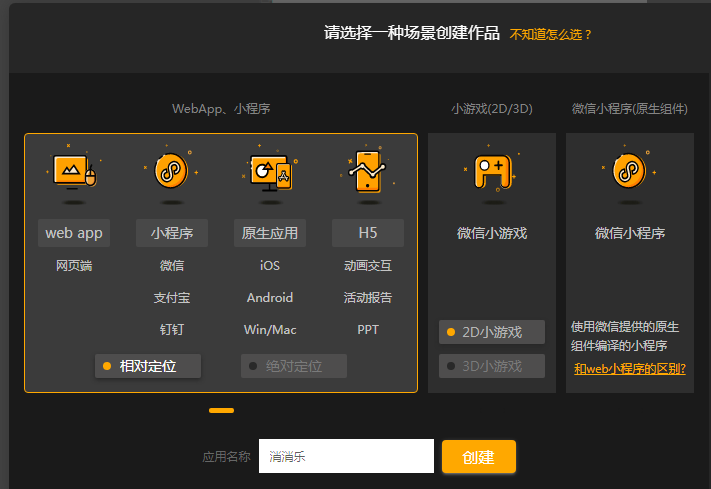This screenshot has height=489, width=711.
Task: Click the 微信小程序 card title
Action: [x=630, y=233]
